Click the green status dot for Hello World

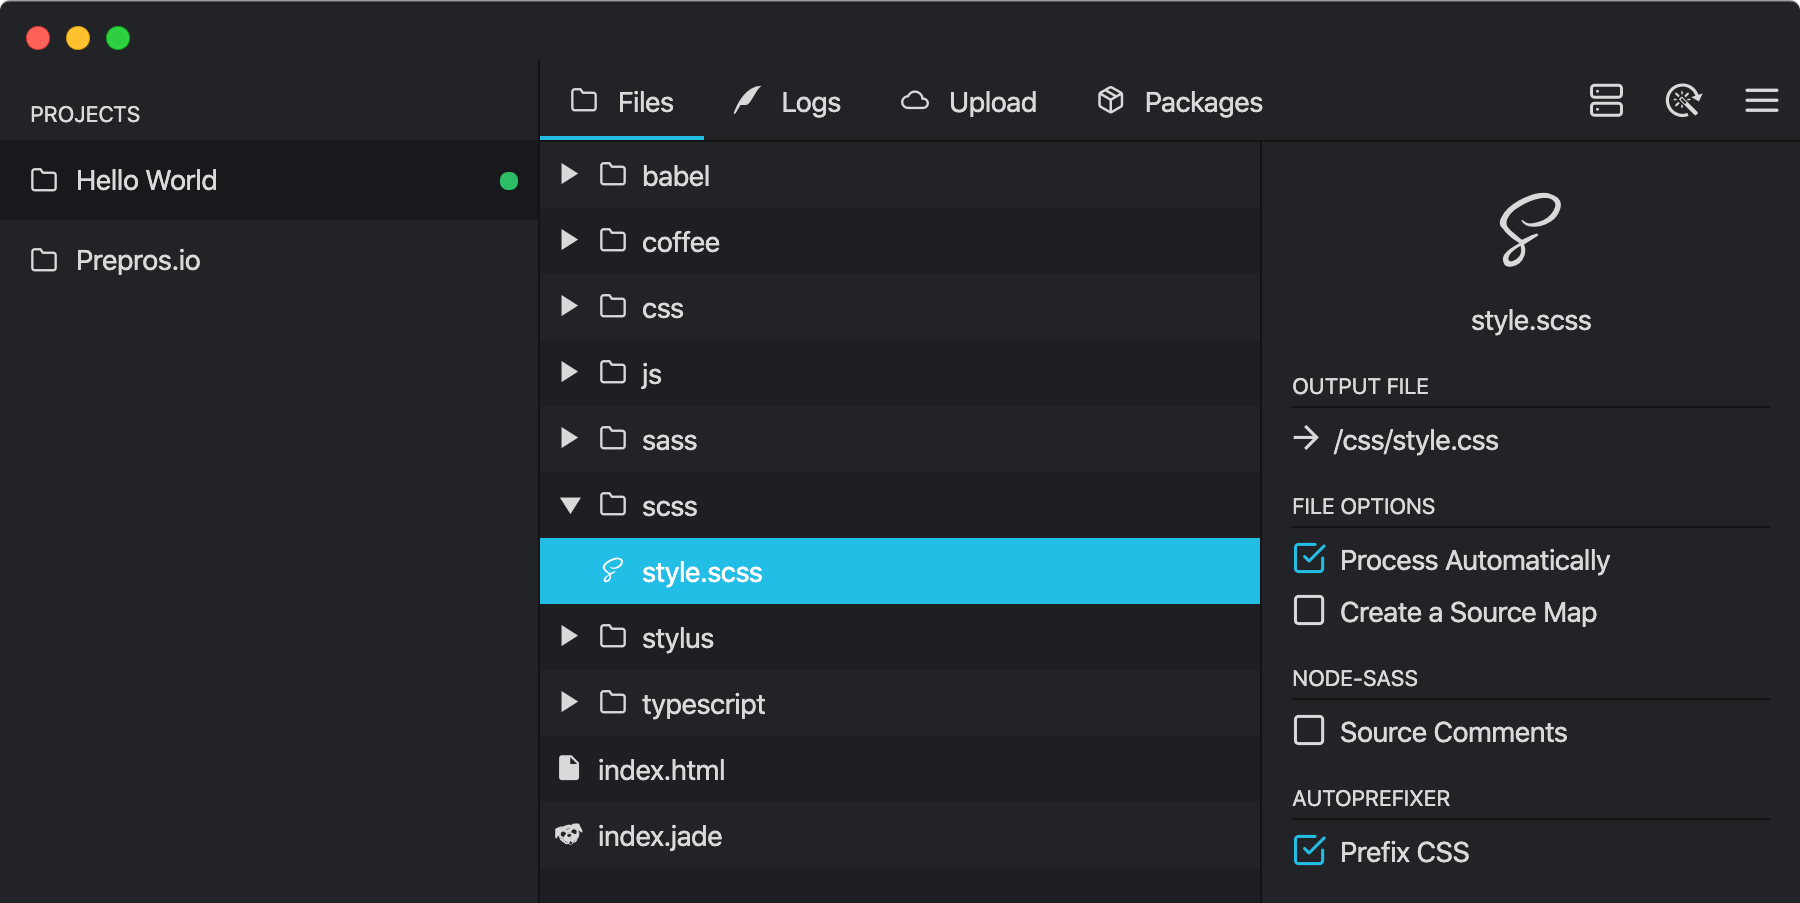509,181
